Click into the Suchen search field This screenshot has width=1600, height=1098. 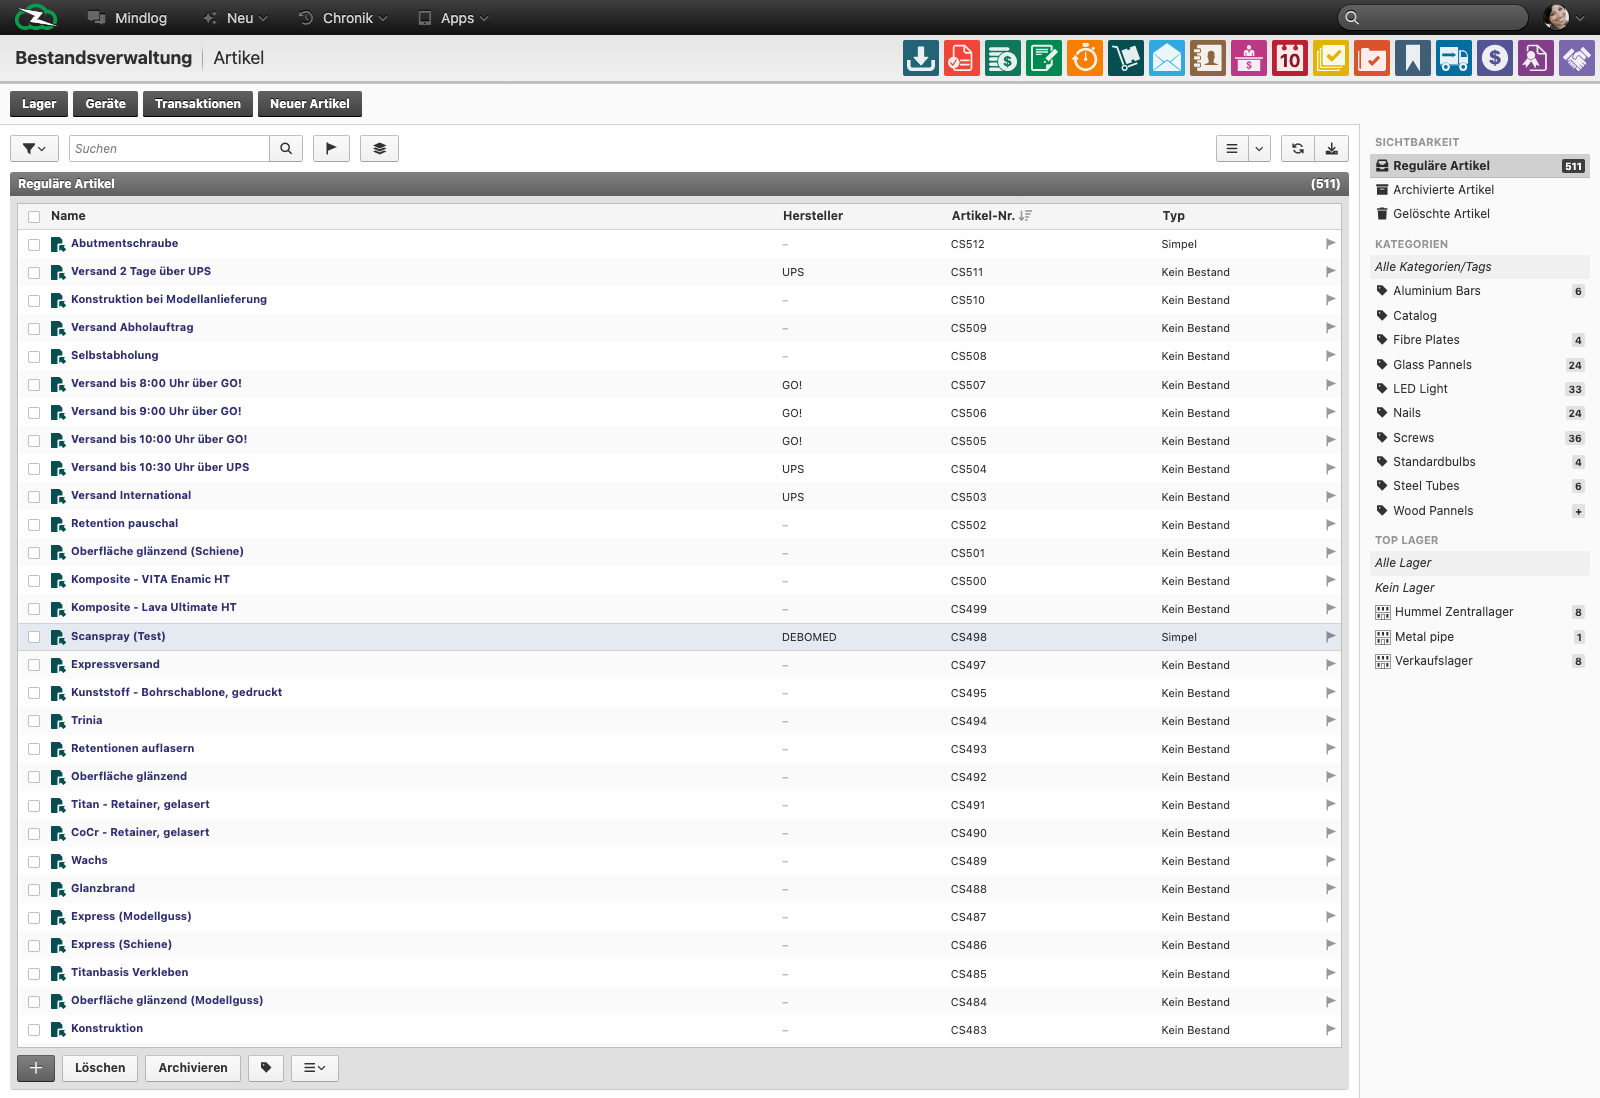tap(169, 148)
